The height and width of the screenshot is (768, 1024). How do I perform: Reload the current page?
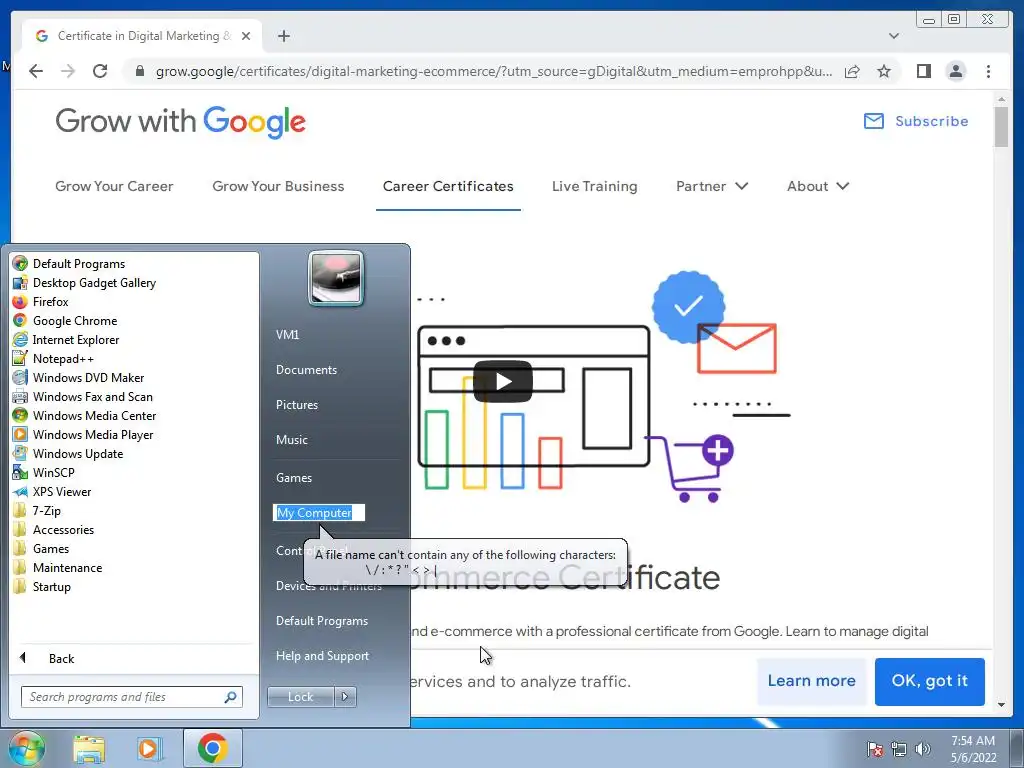pyautogui.click(x=100, y=71)
